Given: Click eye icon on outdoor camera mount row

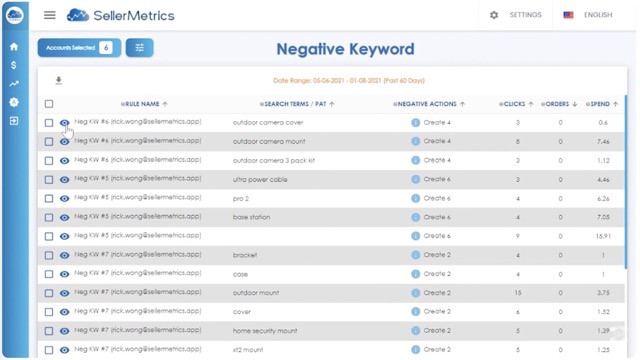Looking at the screenshot, I should pos(64,142).
